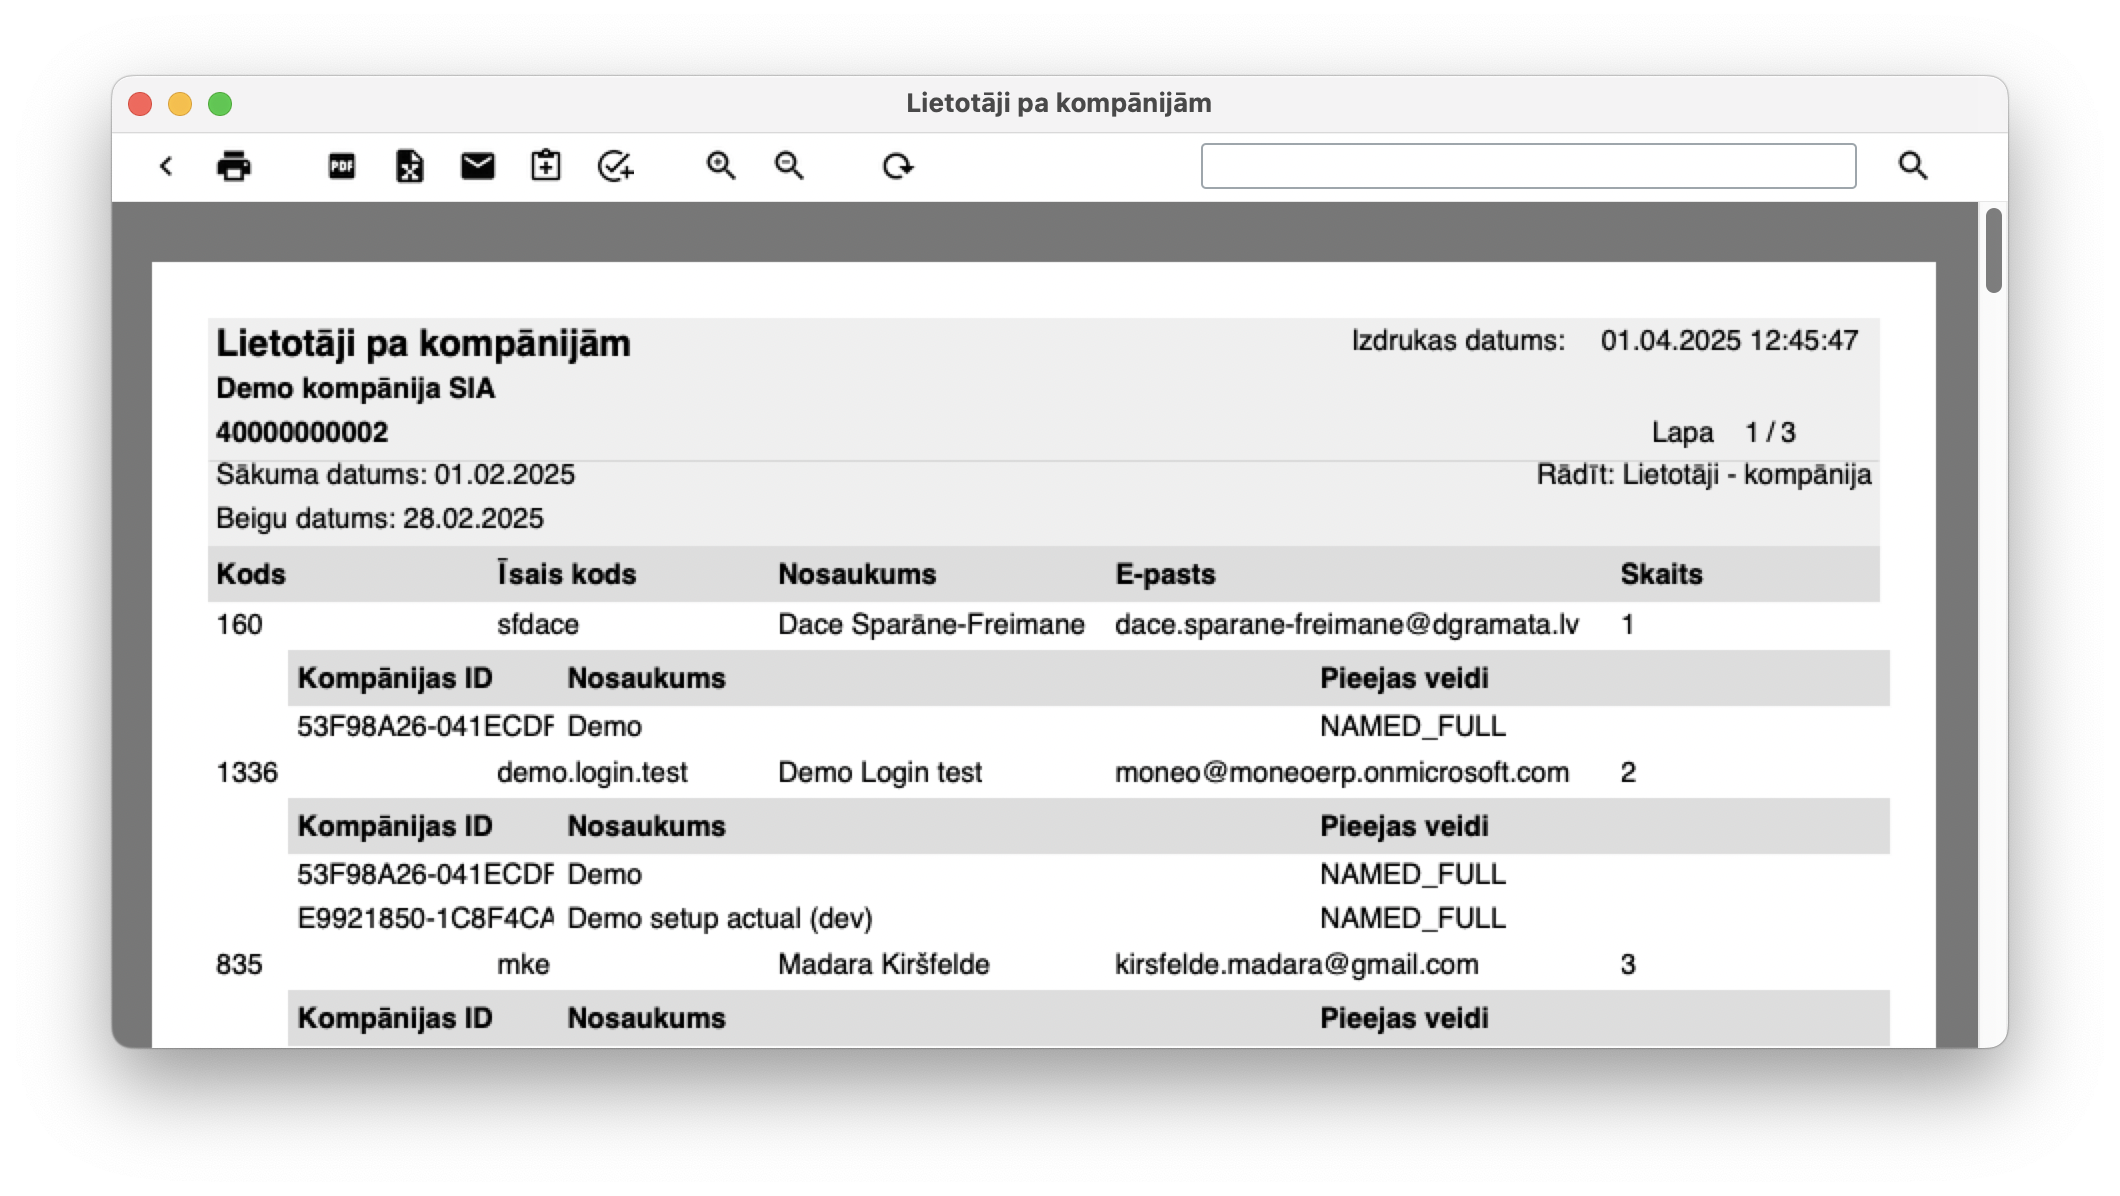Click short code mke
The width and height of the screenshot is (2120, 1196).
point(523,965)
